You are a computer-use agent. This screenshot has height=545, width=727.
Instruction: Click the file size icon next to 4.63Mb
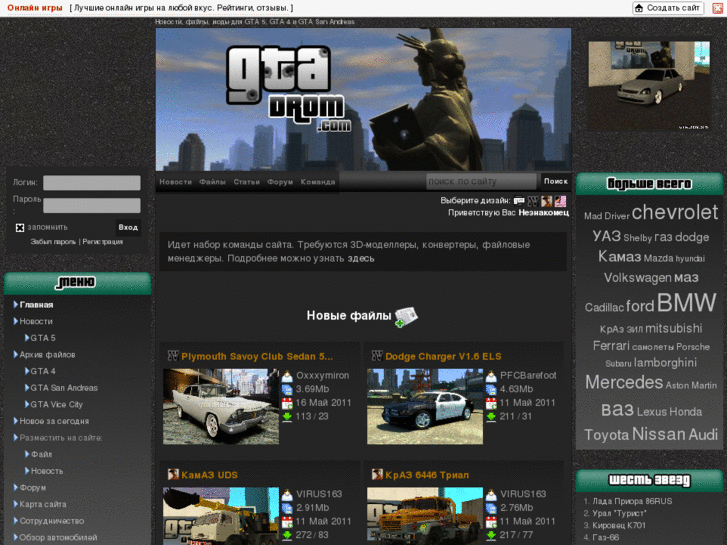tap(491, 389)
